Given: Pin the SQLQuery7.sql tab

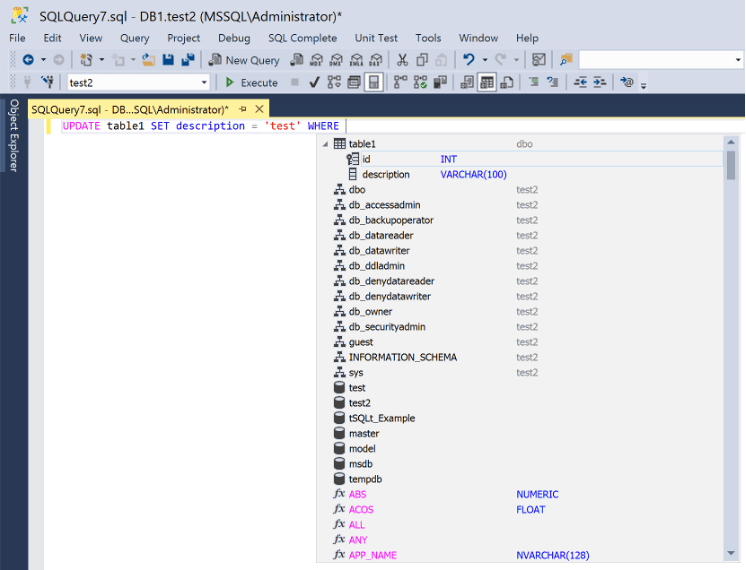Looking at the screenshot, I should tap(243, 109).
